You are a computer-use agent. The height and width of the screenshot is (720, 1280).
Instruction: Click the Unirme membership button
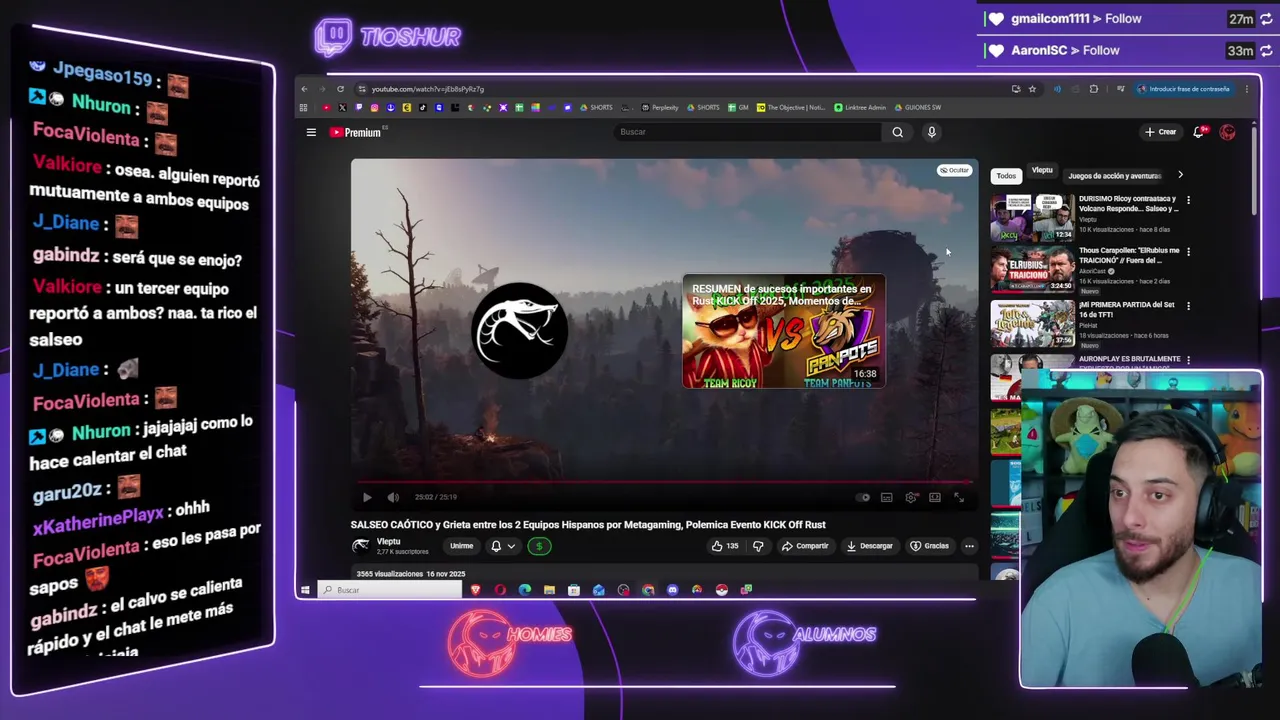[461, 546]
